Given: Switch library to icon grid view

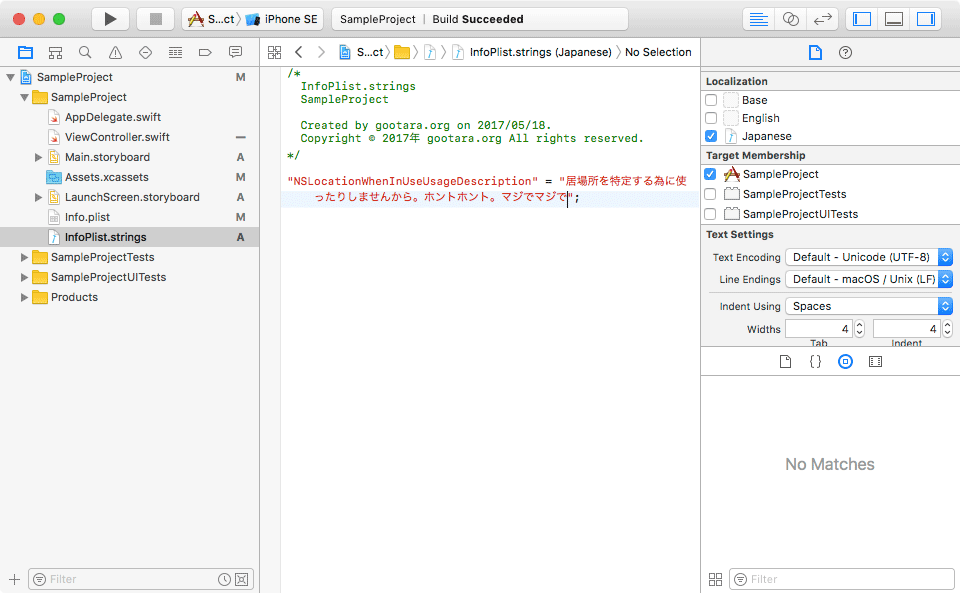Looking at the screenshot, I should pos(715,579).
